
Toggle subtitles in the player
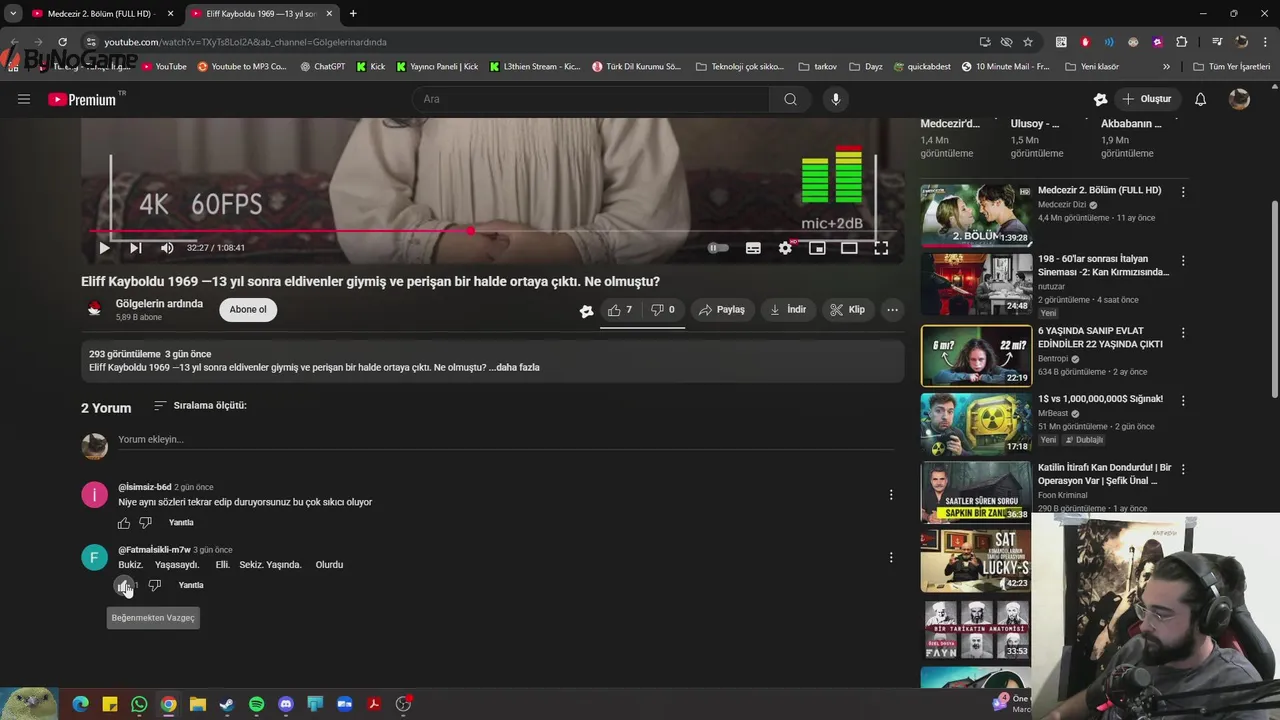tap(753, 248)
